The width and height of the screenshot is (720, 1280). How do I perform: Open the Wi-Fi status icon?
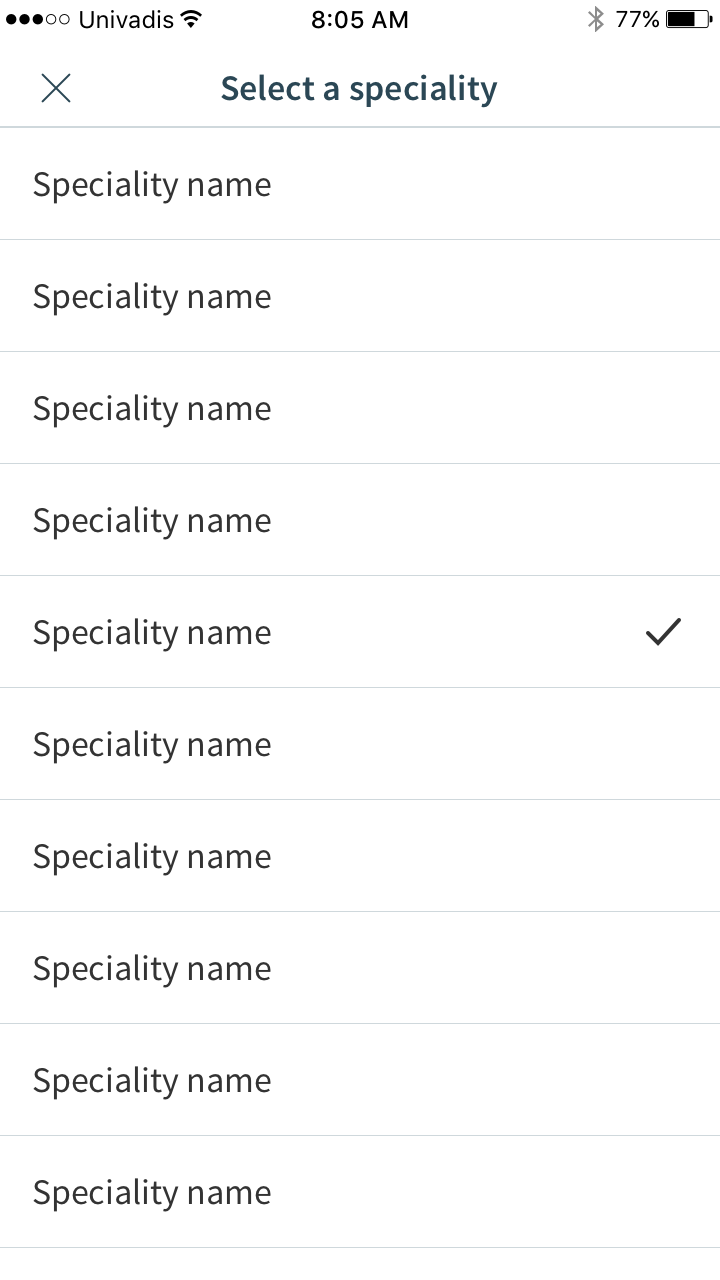click(x=191, y=19)
